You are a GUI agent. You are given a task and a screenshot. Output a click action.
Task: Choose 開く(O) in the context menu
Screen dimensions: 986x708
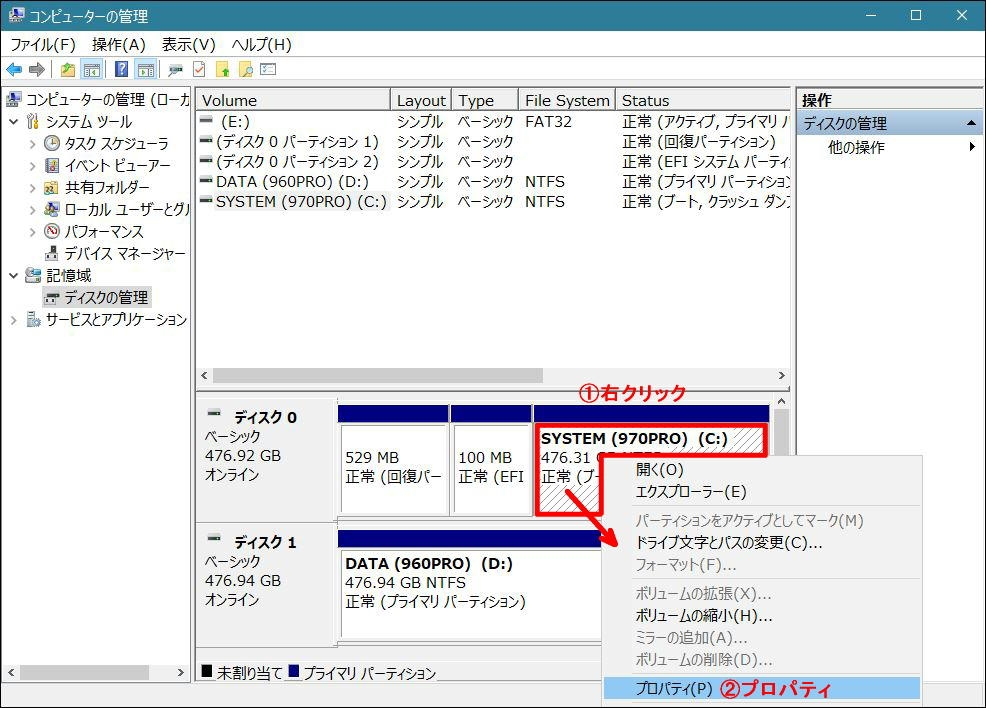tap(762, 470)
